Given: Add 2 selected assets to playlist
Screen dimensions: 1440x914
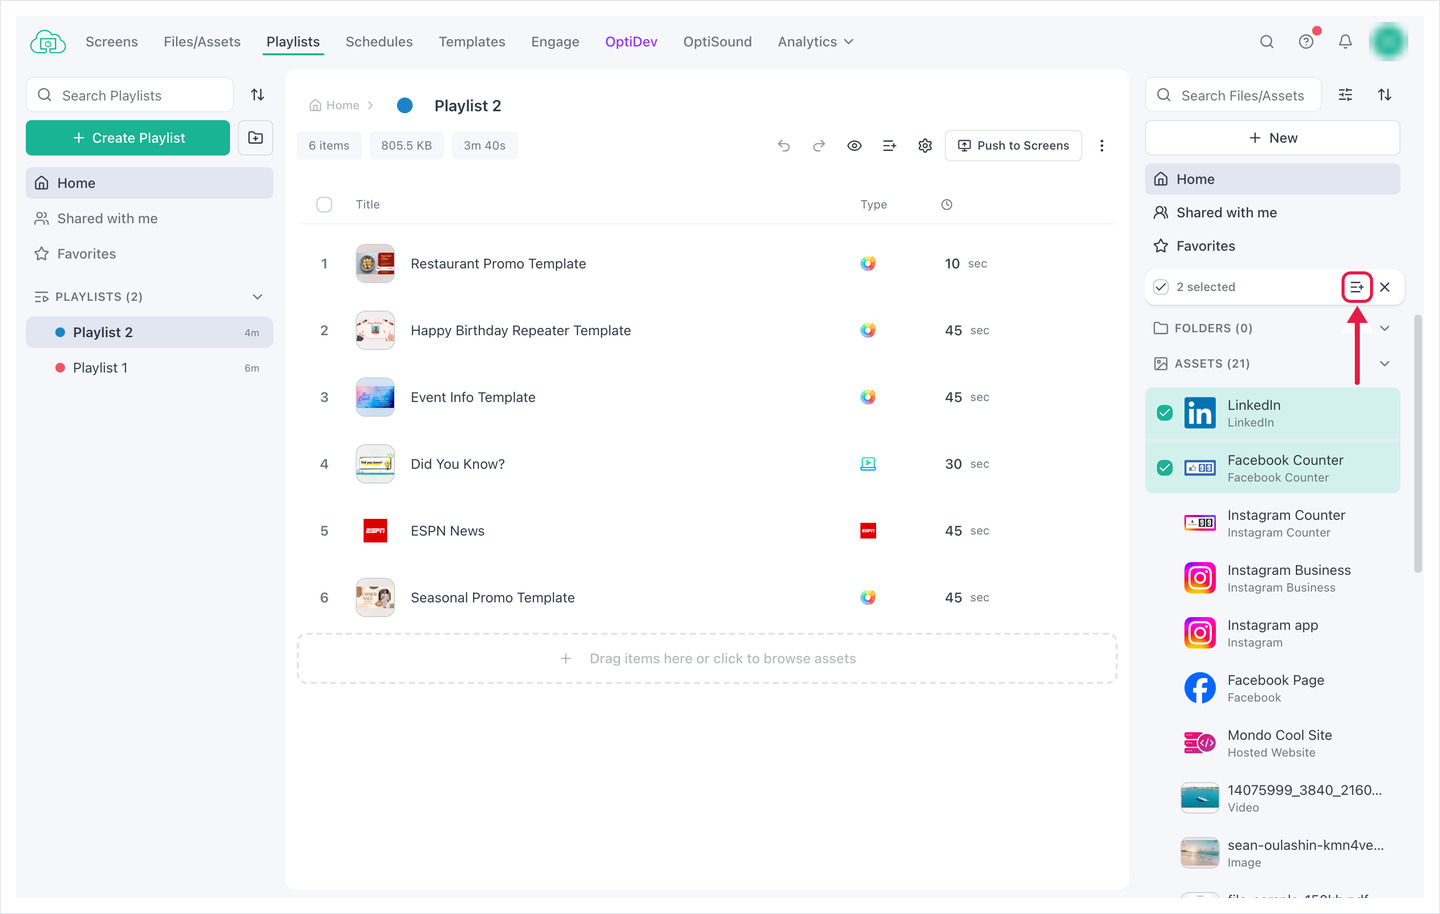Looking at the screenshot, I should point(1357,287).
